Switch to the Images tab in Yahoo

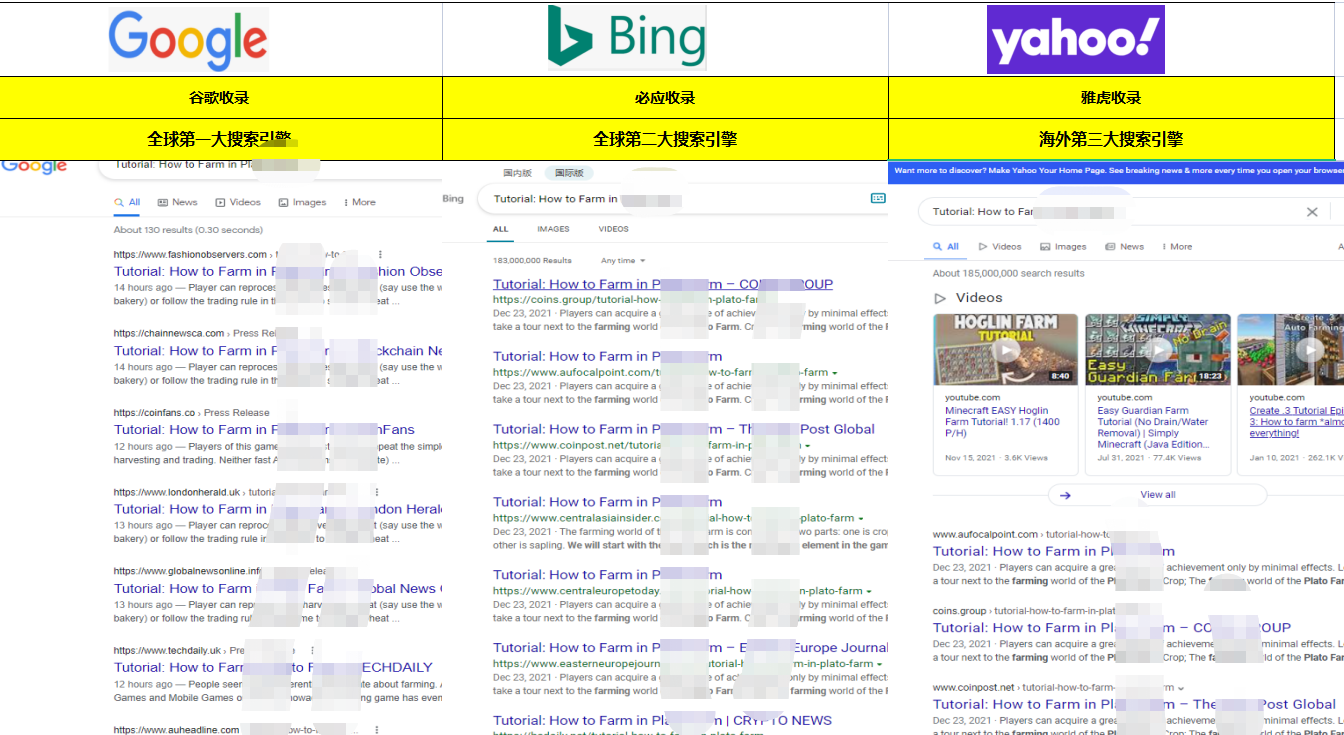tap(1063, 247)
